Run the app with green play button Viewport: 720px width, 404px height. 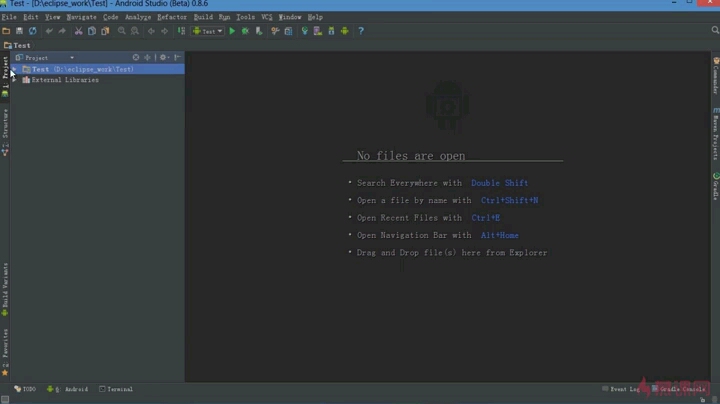point(232,31)
